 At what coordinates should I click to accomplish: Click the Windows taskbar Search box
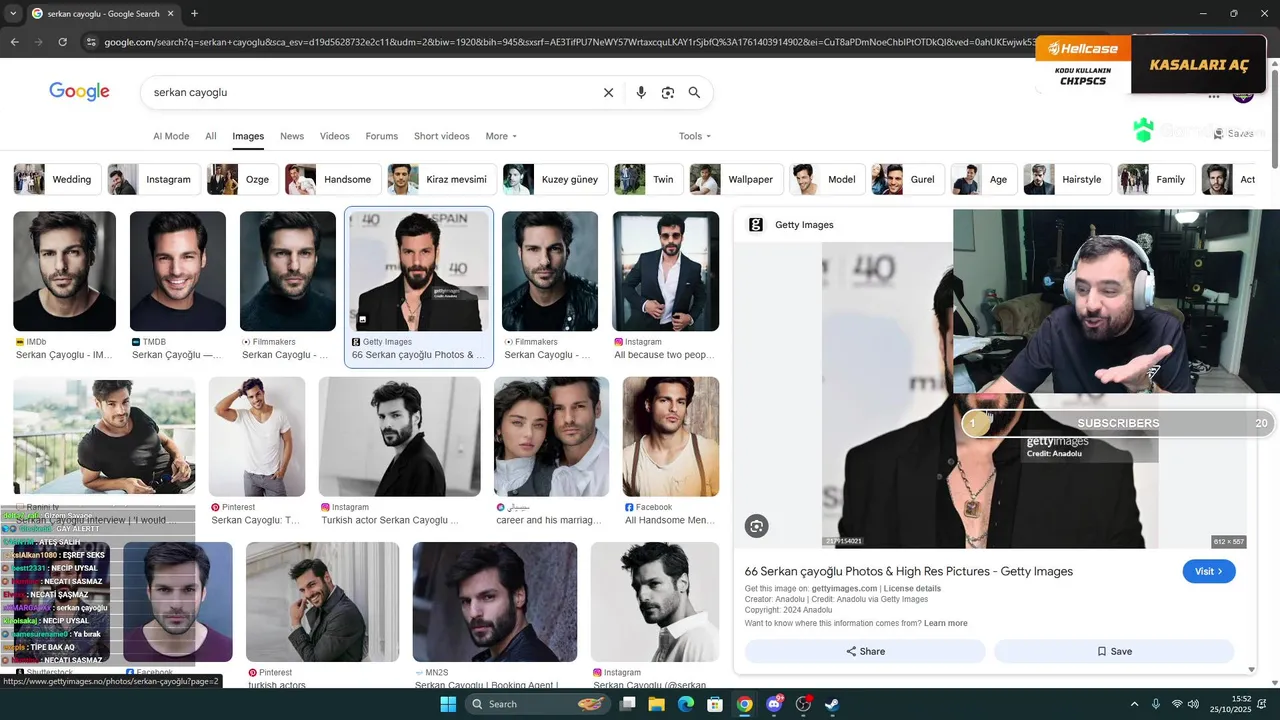click(537, 704)
